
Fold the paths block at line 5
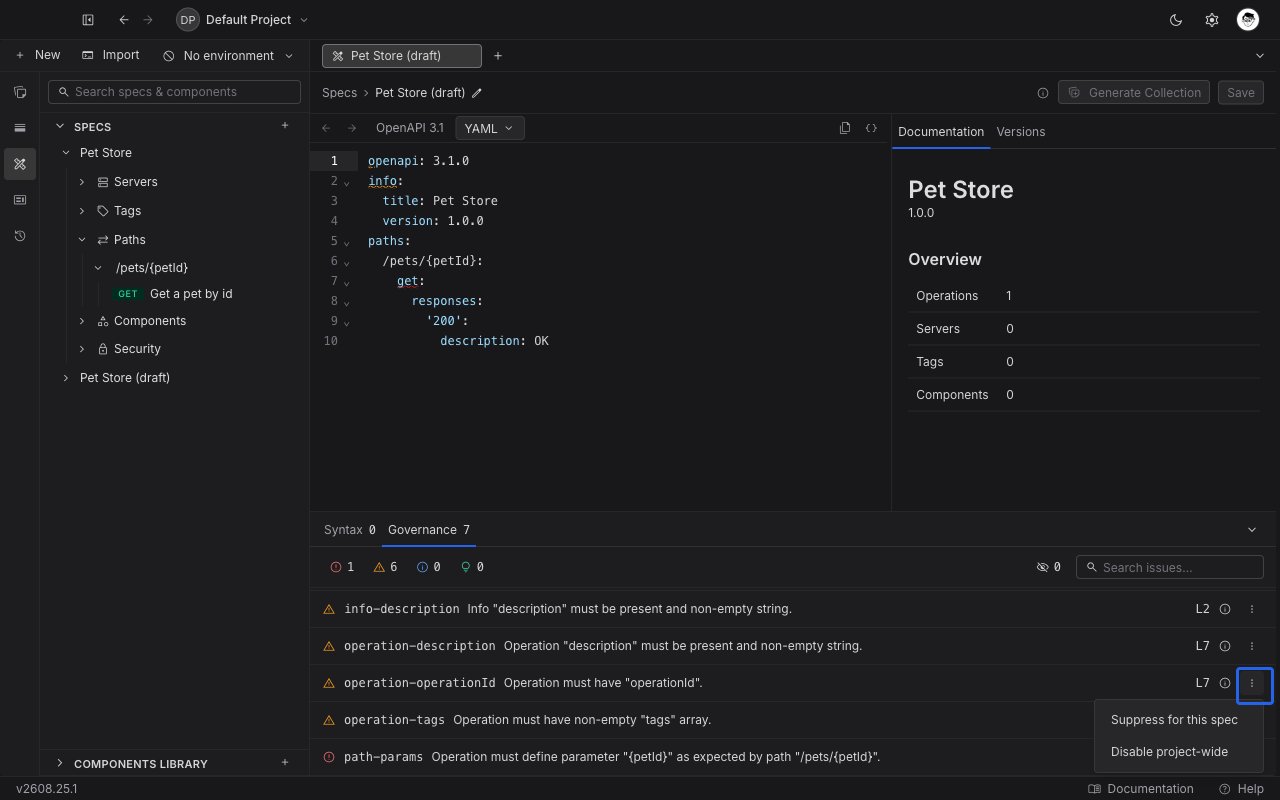coord(347,242)
